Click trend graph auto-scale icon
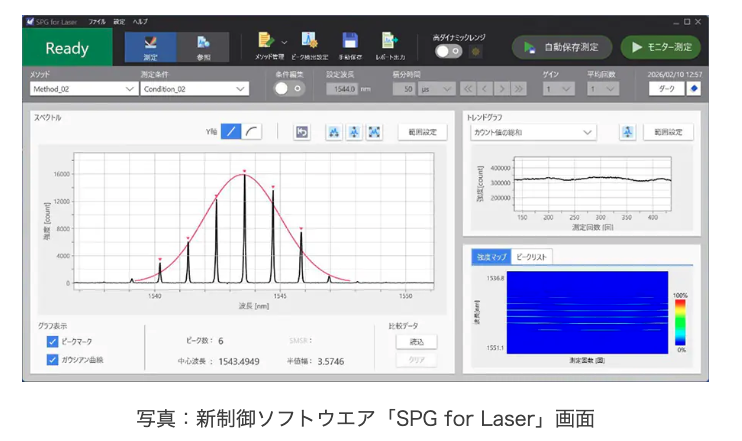This screenshot has height=441, width=742. [x=628, y=132]
